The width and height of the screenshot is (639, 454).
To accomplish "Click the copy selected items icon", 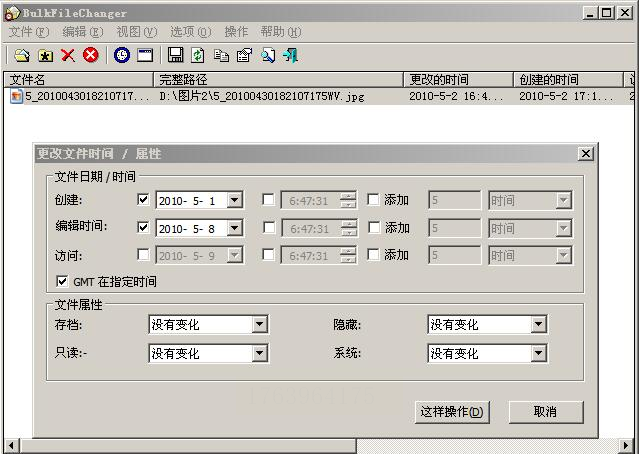I will pyautogui.click(x=221, y=55).
